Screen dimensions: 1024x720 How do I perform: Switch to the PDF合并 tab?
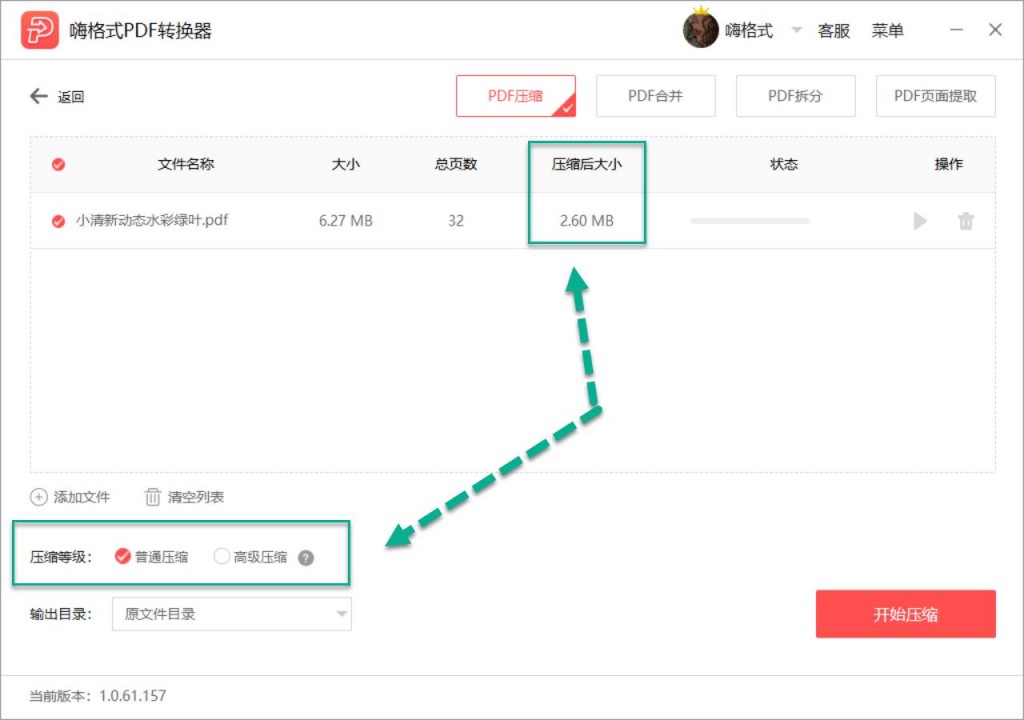656,96
